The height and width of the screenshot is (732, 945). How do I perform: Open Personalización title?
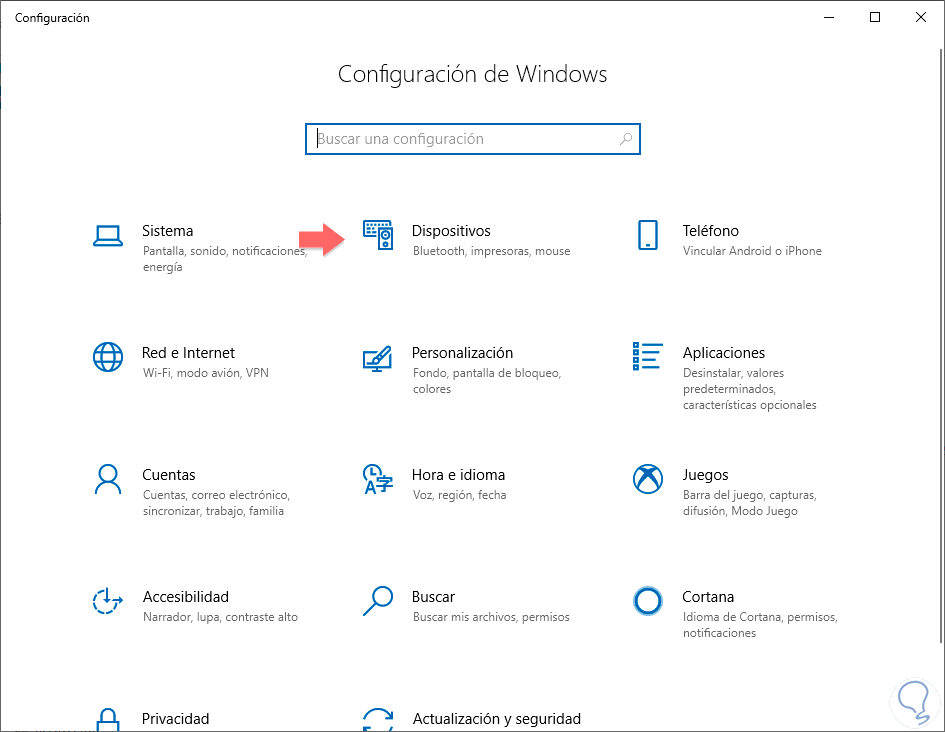[x=462, y=352]
